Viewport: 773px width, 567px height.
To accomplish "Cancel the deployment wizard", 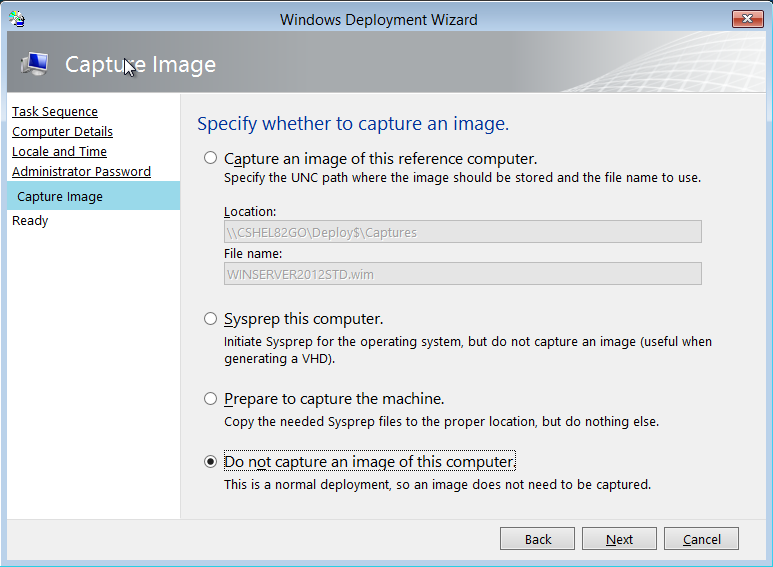I will 701,539.
